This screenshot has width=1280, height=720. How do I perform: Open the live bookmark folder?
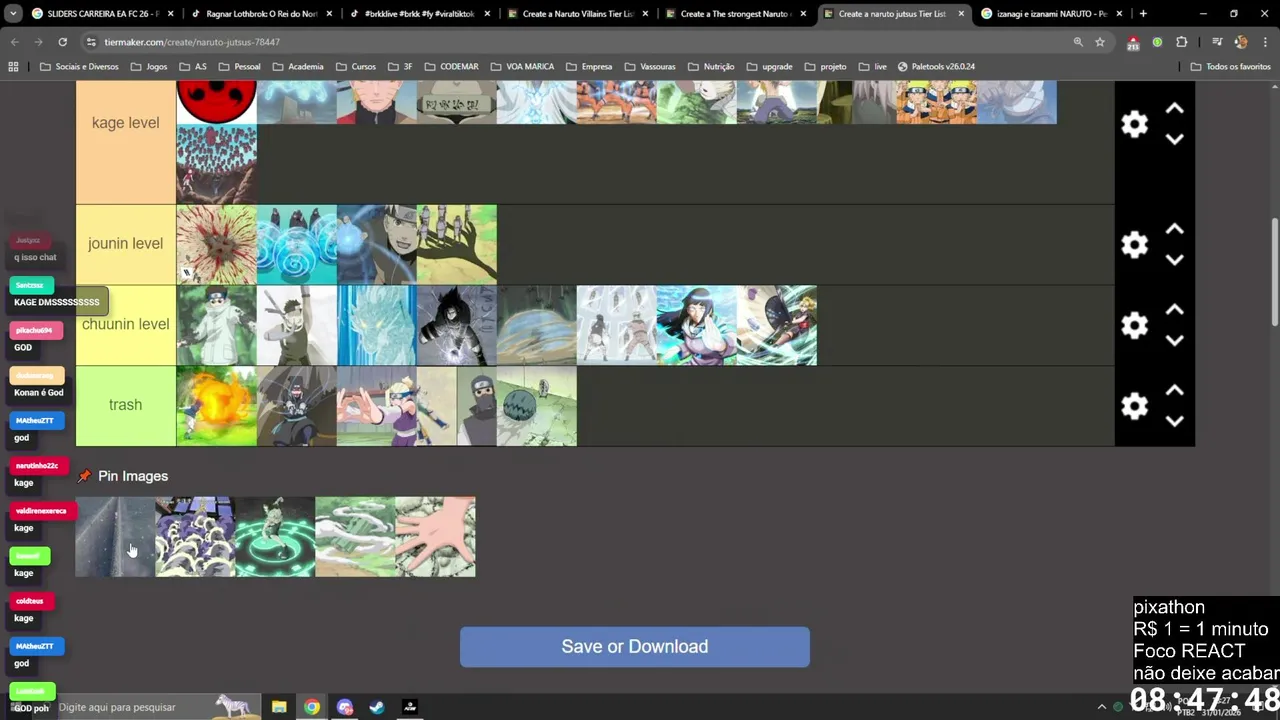click(873, 66)
